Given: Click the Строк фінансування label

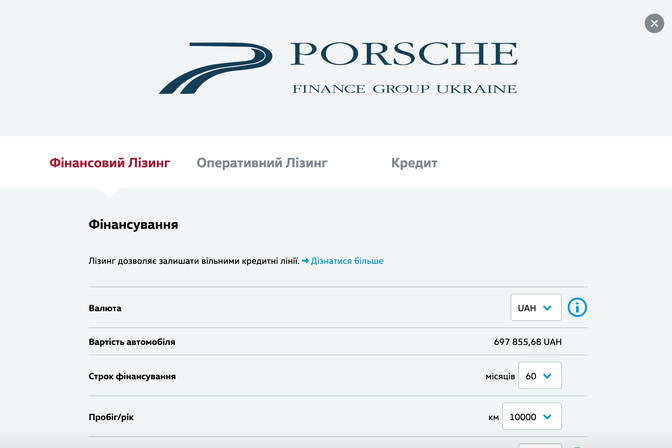Looking at the screenshot, I should 133,377.
